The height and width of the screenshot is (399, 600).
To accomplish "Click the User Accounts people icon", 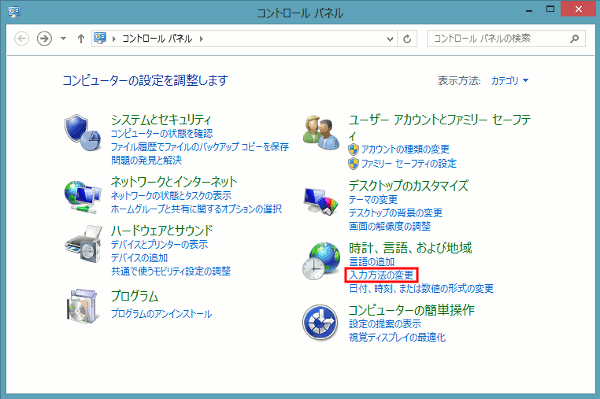I will point(321,132).
